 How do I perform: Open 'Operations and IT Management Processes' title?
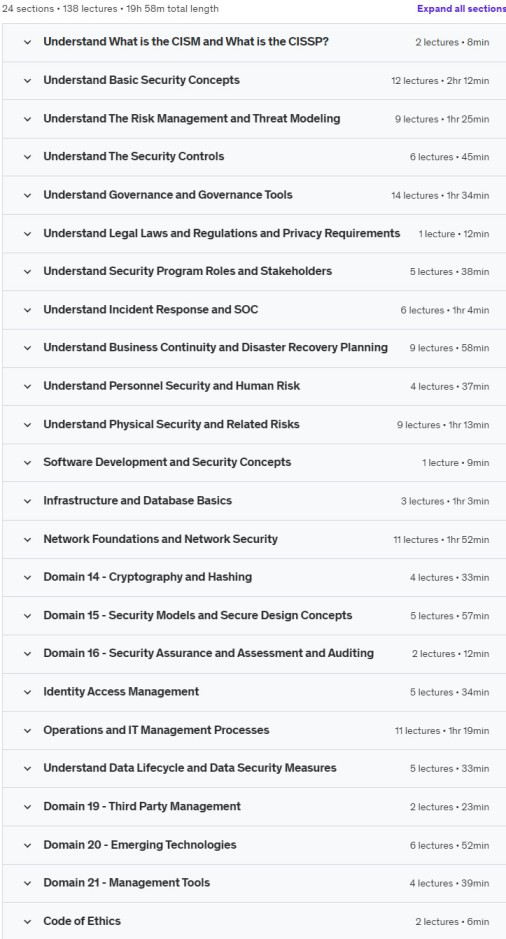pos(156,730)
